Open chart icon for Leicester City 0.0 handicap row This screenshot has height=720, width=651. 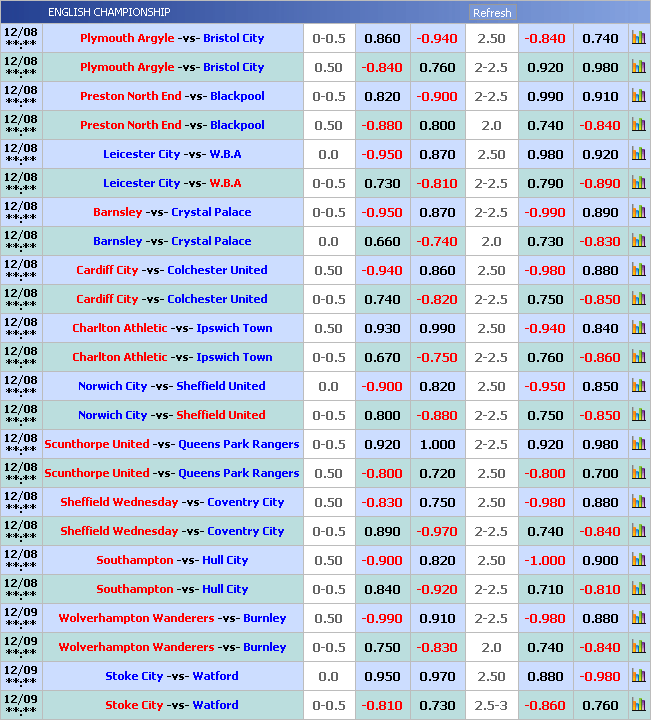point(639,153)
